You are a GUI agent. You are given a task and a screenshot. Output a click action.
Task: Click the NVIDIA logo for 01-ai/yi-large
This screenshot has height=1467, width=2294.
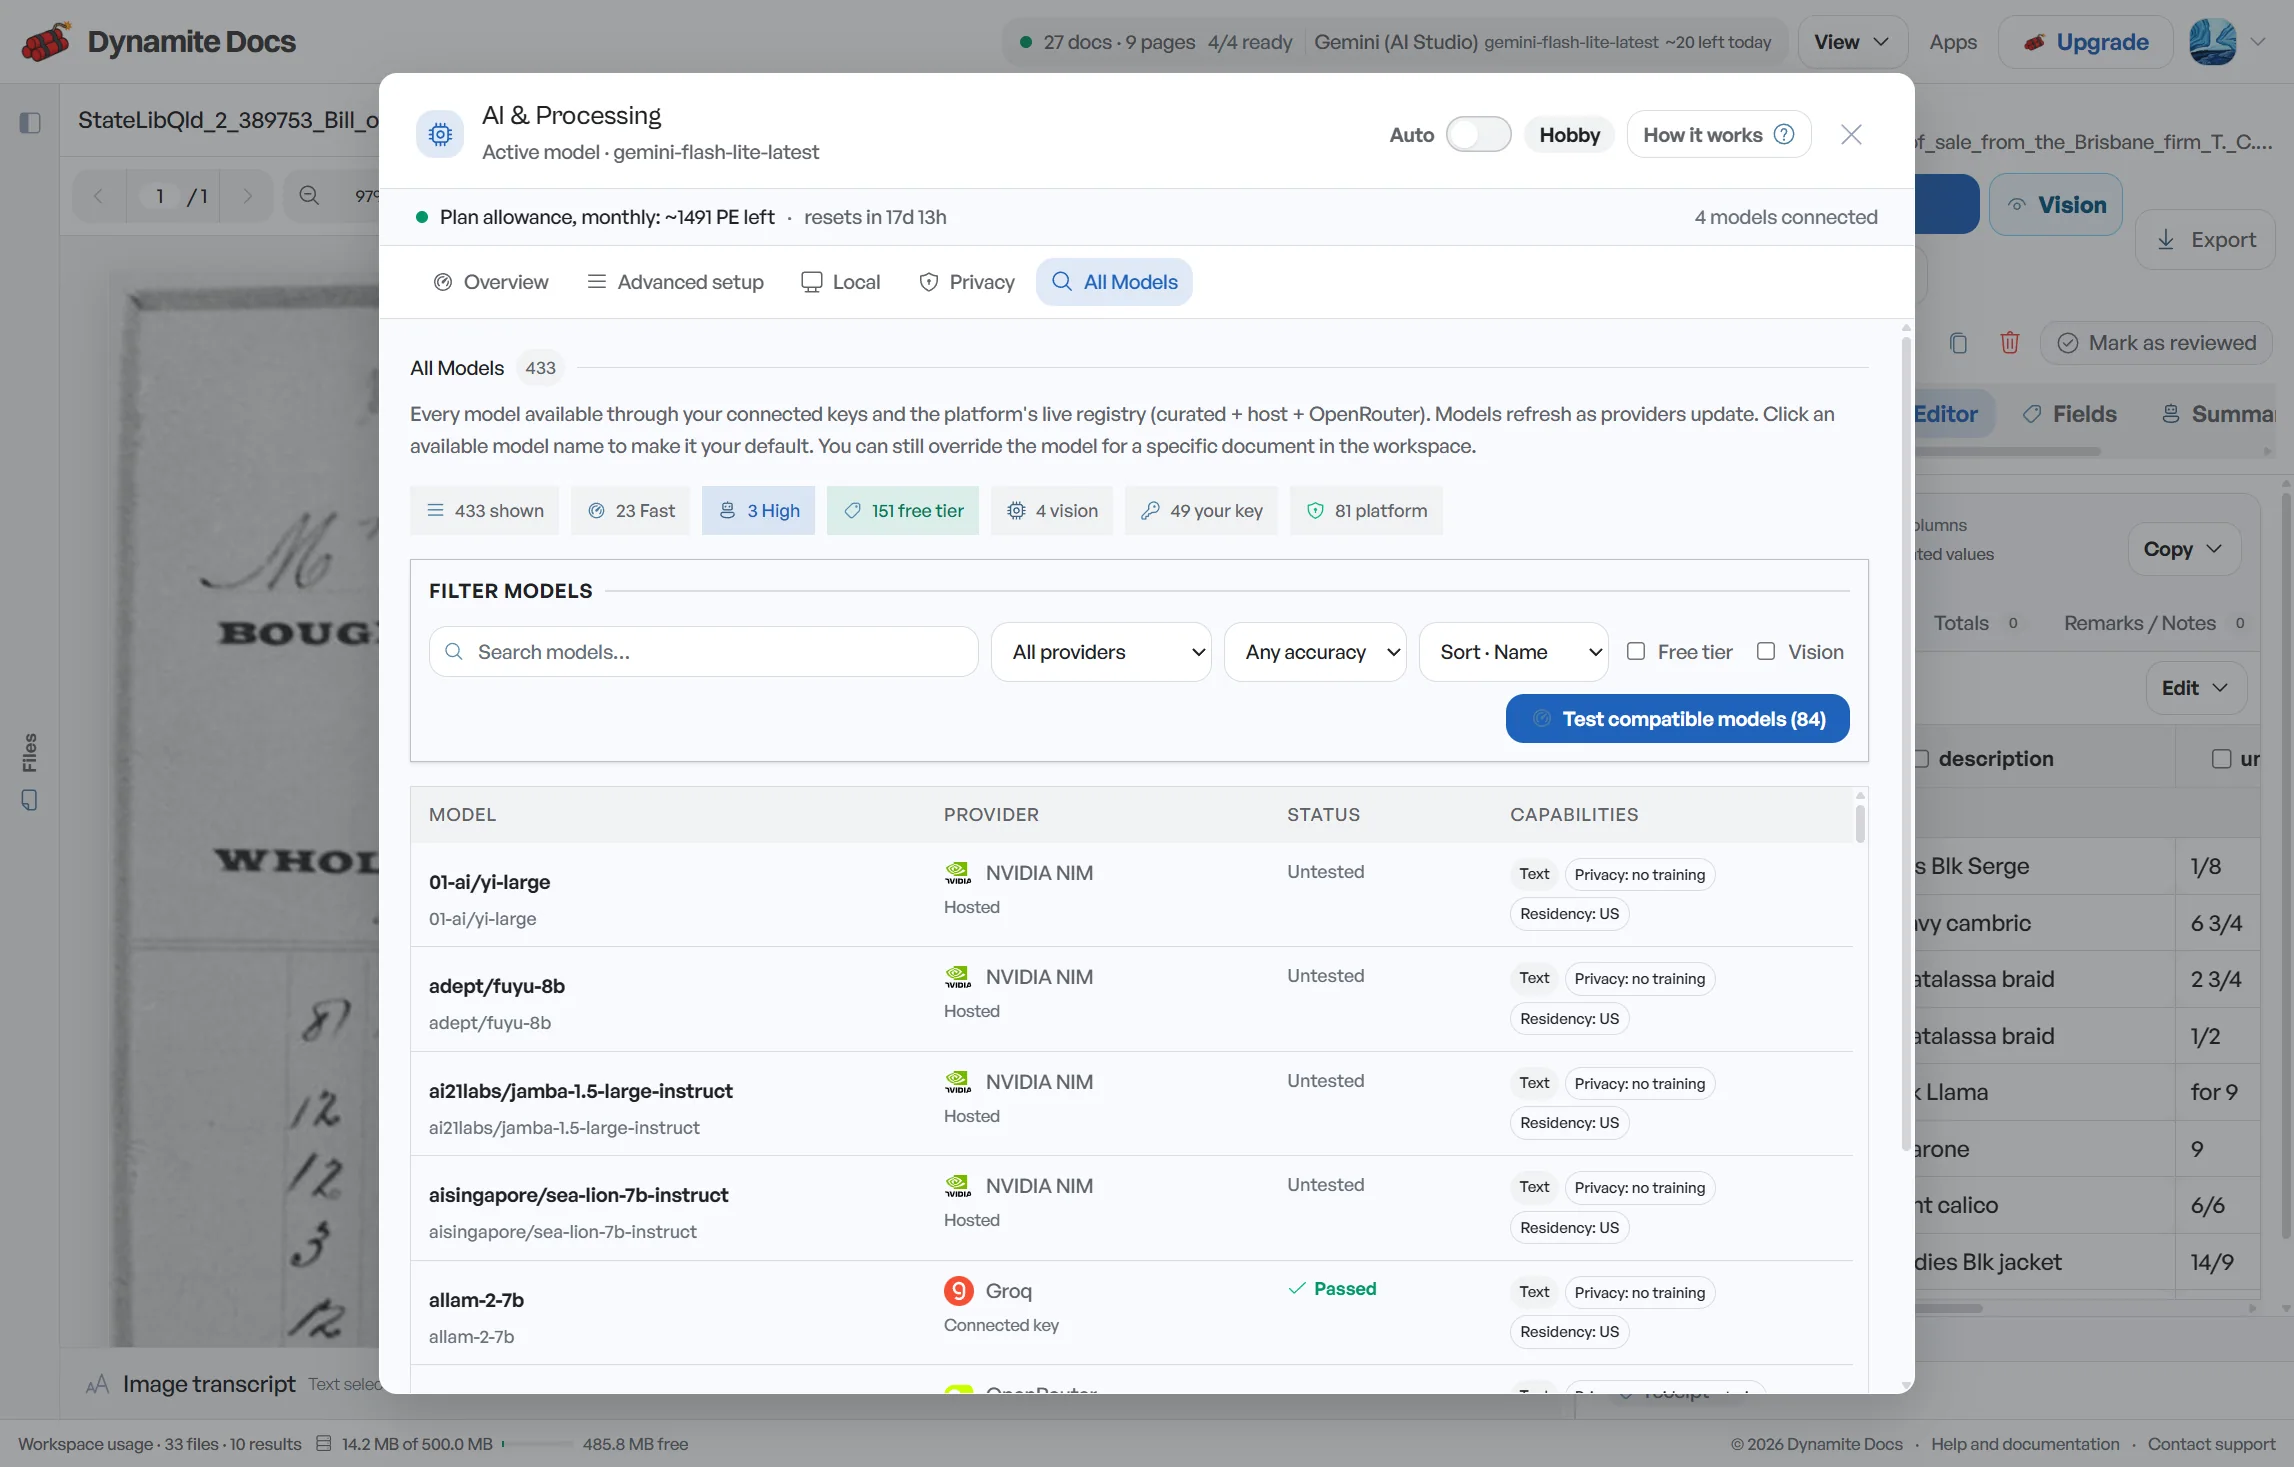coord(958,873)
